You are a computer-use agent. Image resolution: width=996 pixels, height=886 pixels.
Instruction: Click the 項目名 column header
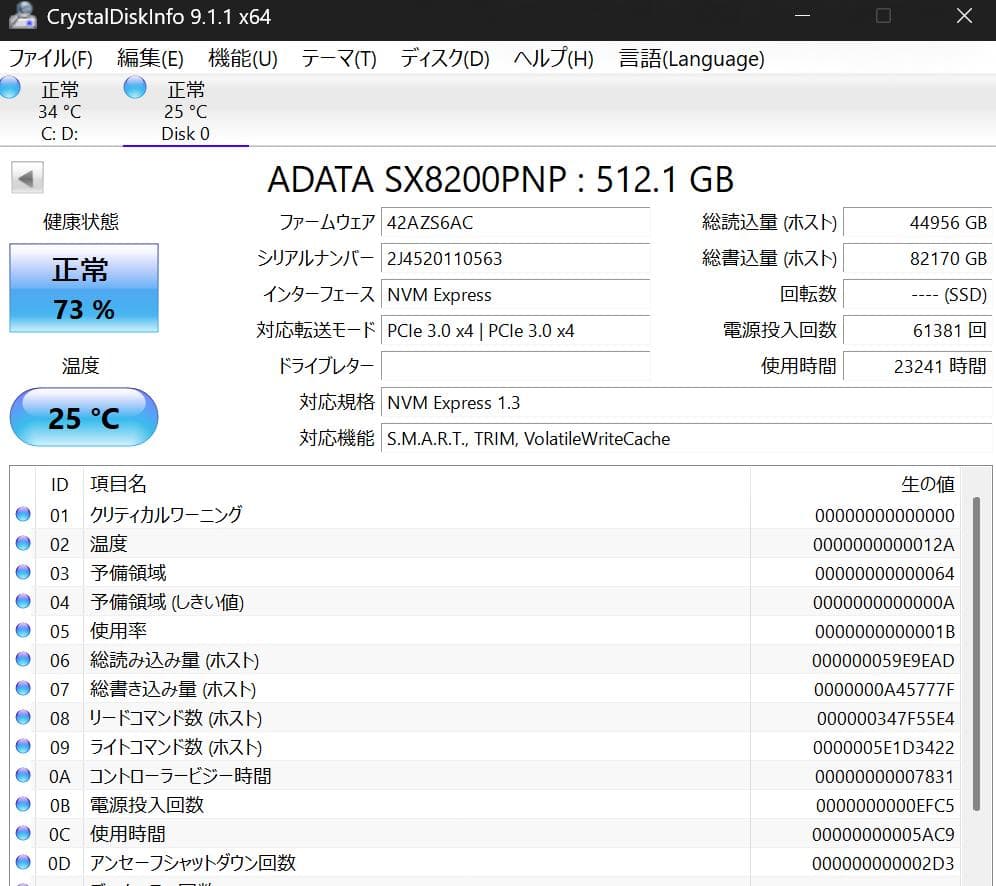(417, 485)
